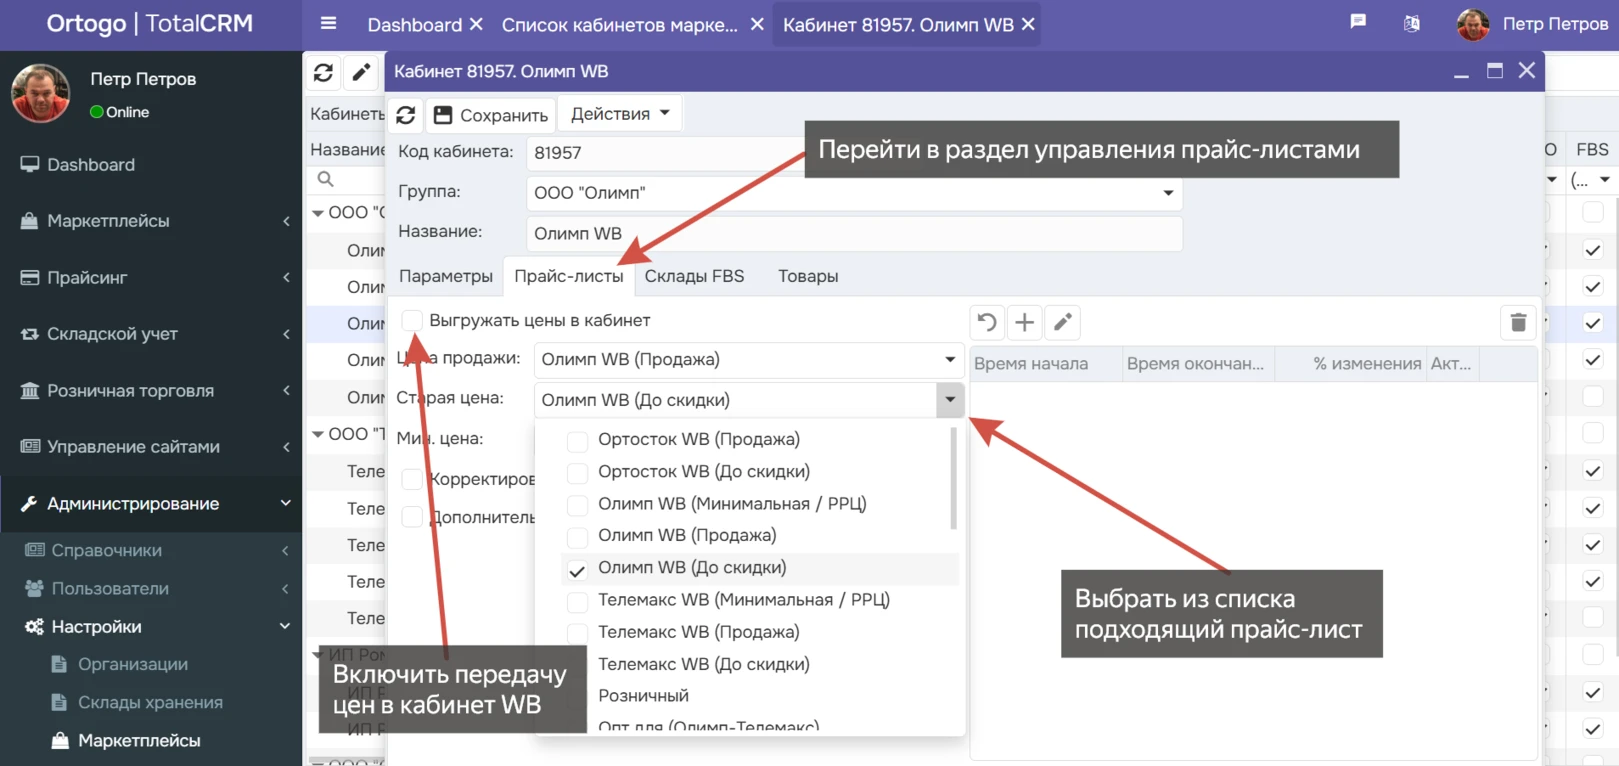
Task: Click the Время начала column header
Action: pyautogui.click(x=1046, y=364)
